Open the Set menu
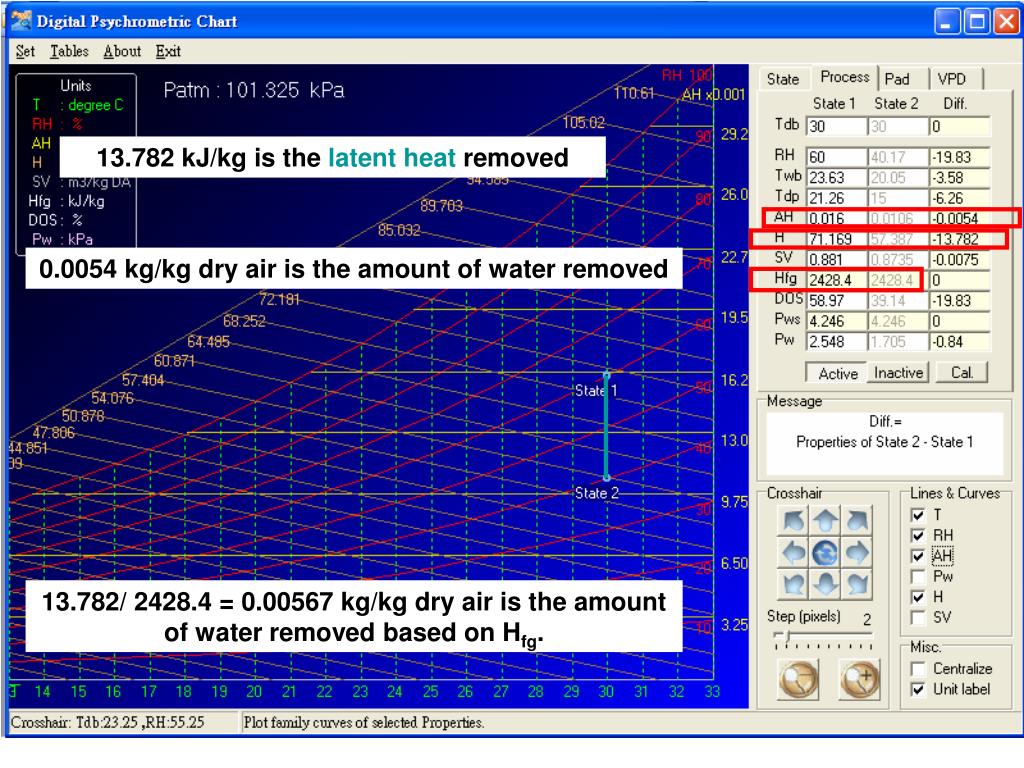 tap(25, 52)
